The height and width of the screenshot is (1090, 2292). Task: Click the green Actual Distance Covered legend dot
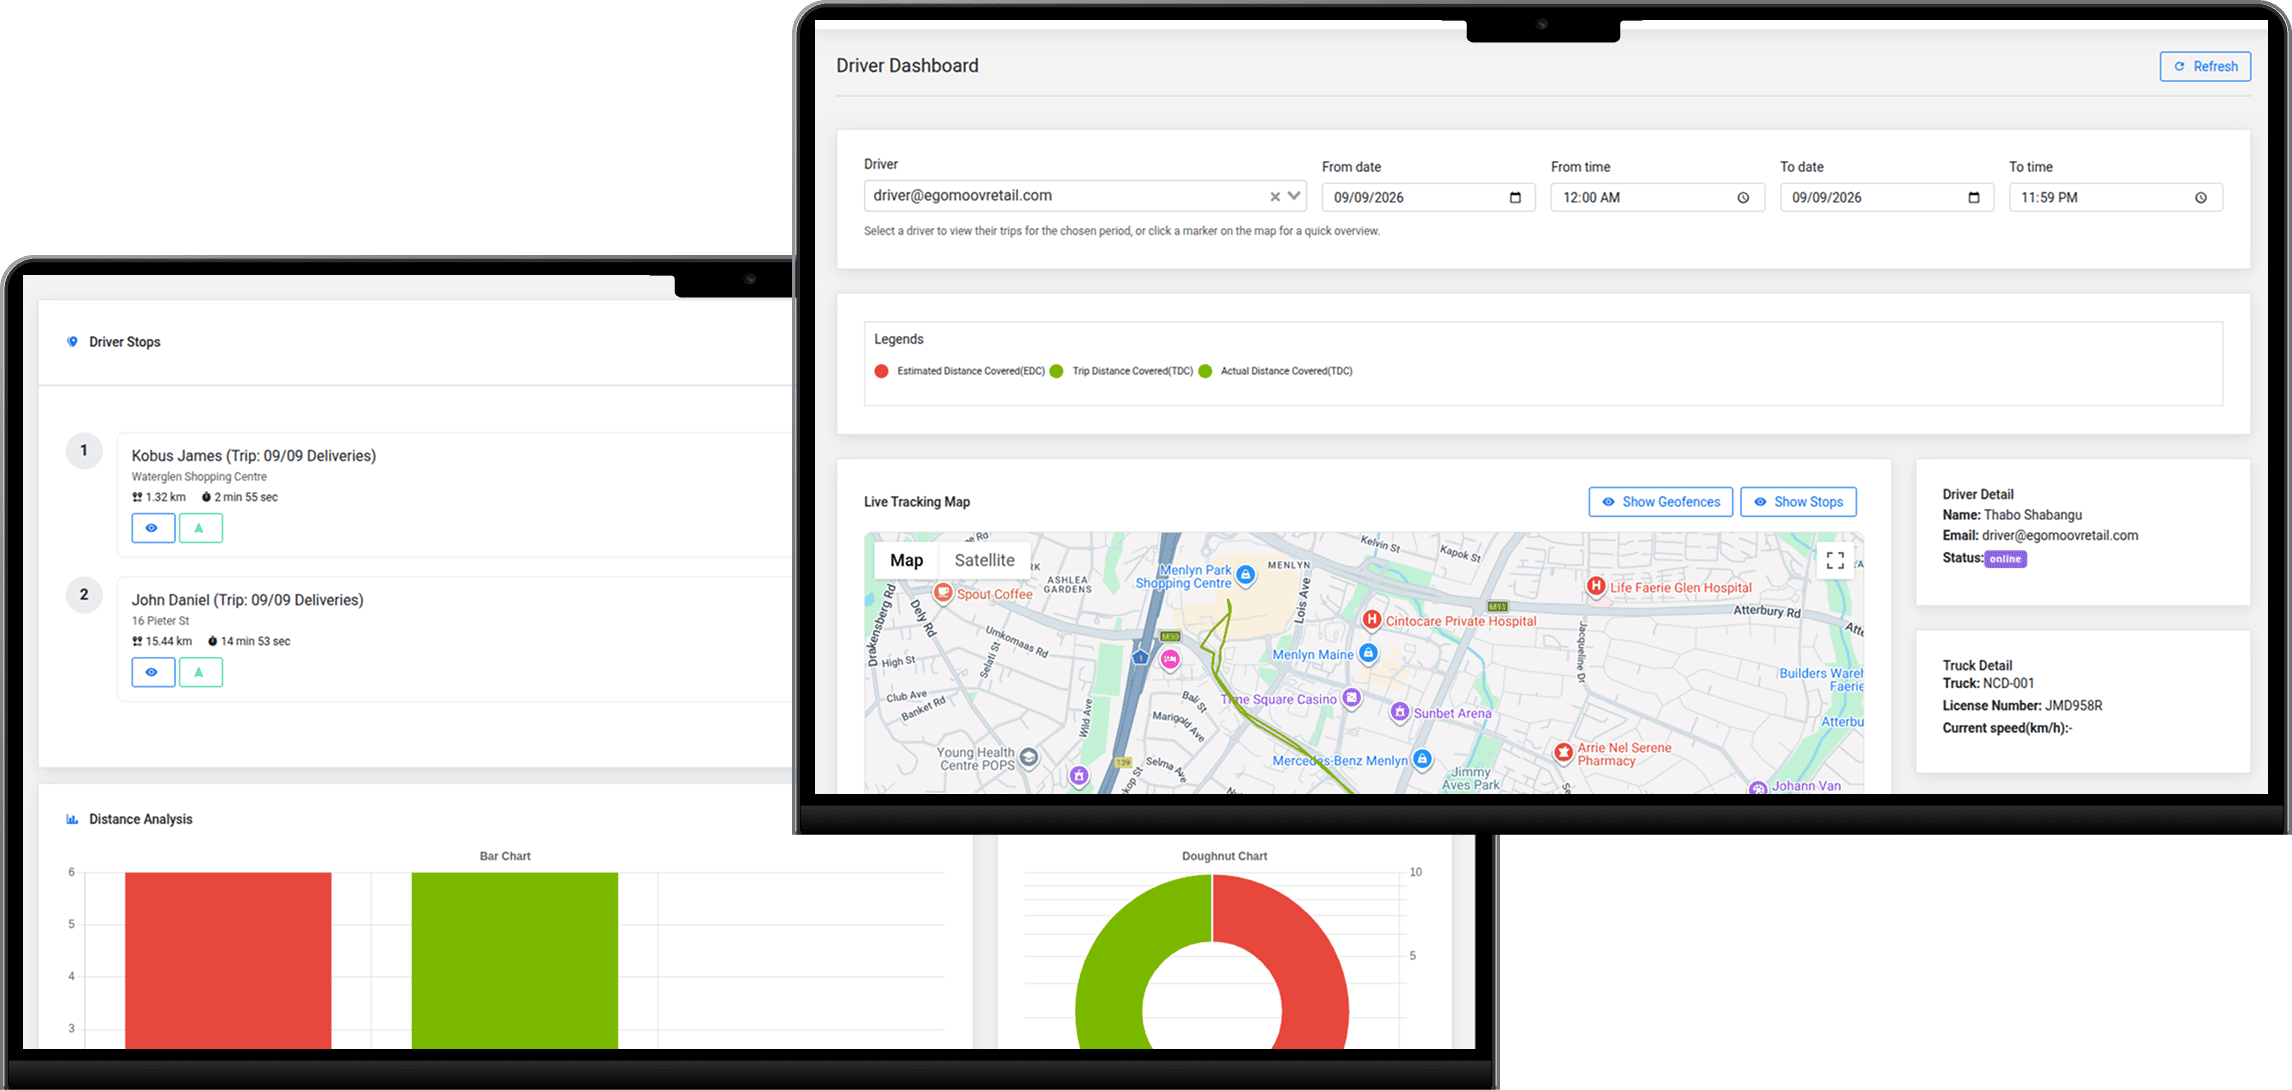pos(1205,371)
